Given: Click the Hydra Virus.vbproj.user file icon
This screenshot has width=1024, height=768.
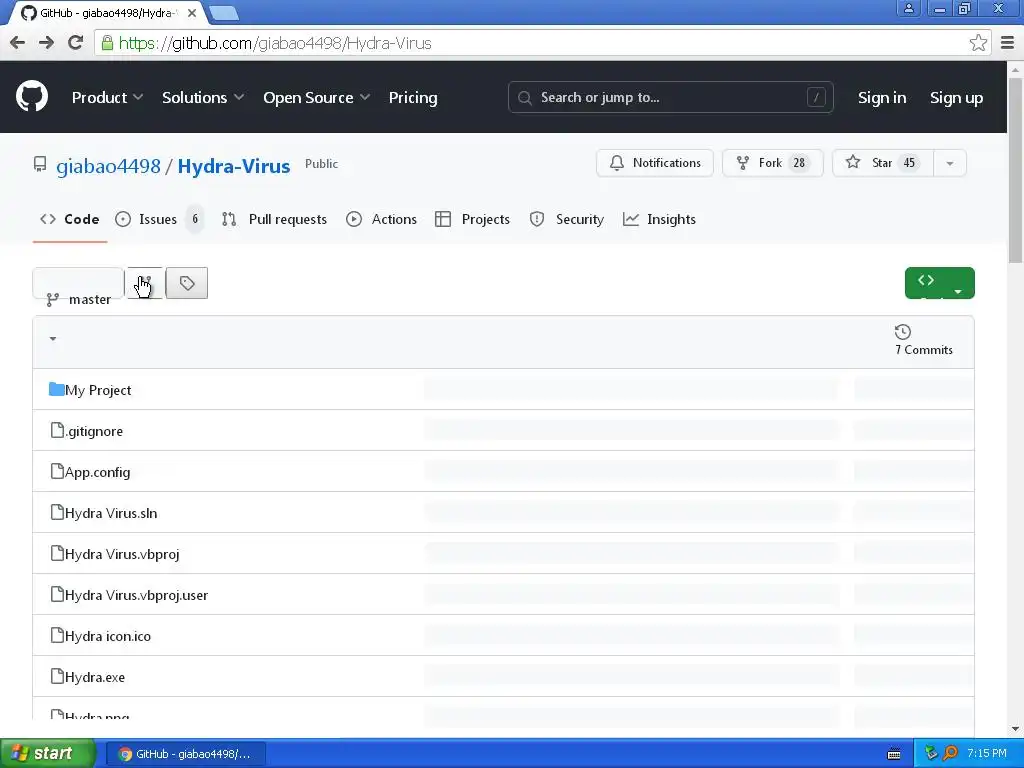Looking at the screenshot, I should point(57,595).
